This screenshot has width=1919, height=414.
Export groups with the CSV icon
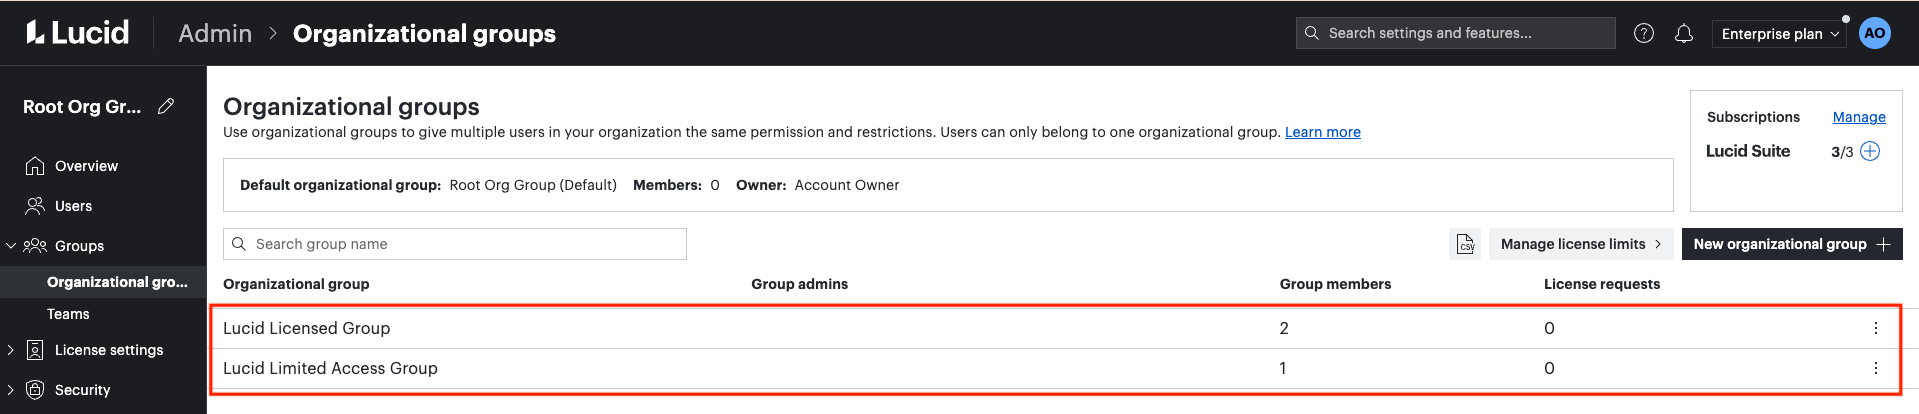1465,244
